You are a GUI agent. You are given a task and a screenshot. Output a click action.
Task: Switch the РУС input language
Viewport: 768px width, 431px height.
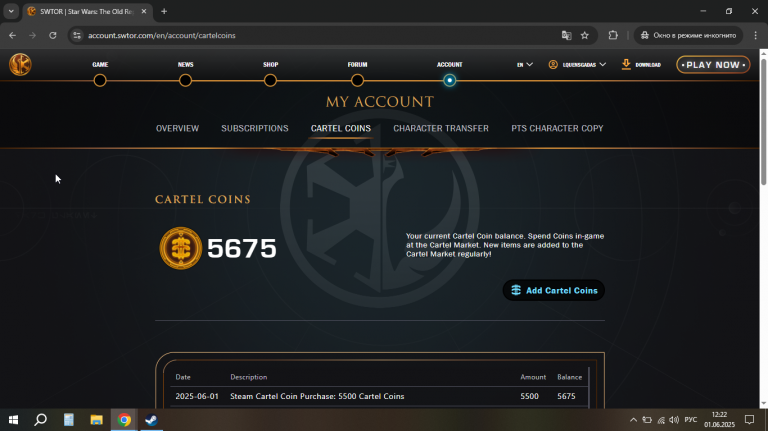691,420
